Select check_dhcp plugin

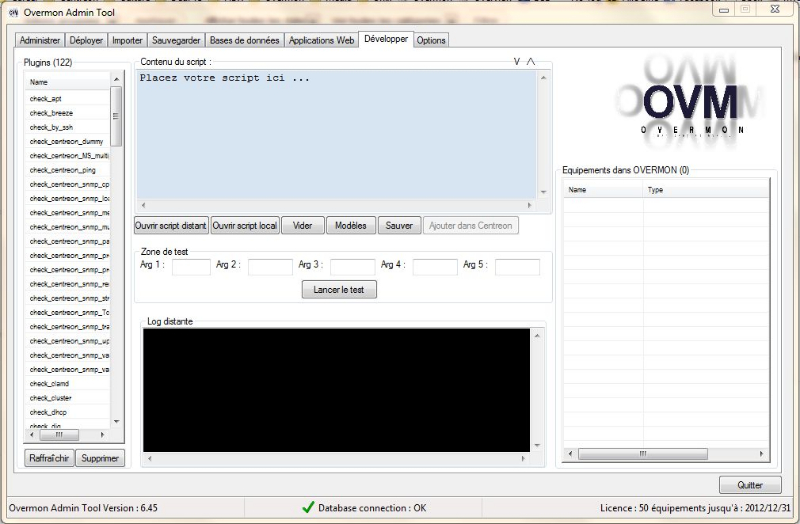pyautogui.click(x=48, y=412)
